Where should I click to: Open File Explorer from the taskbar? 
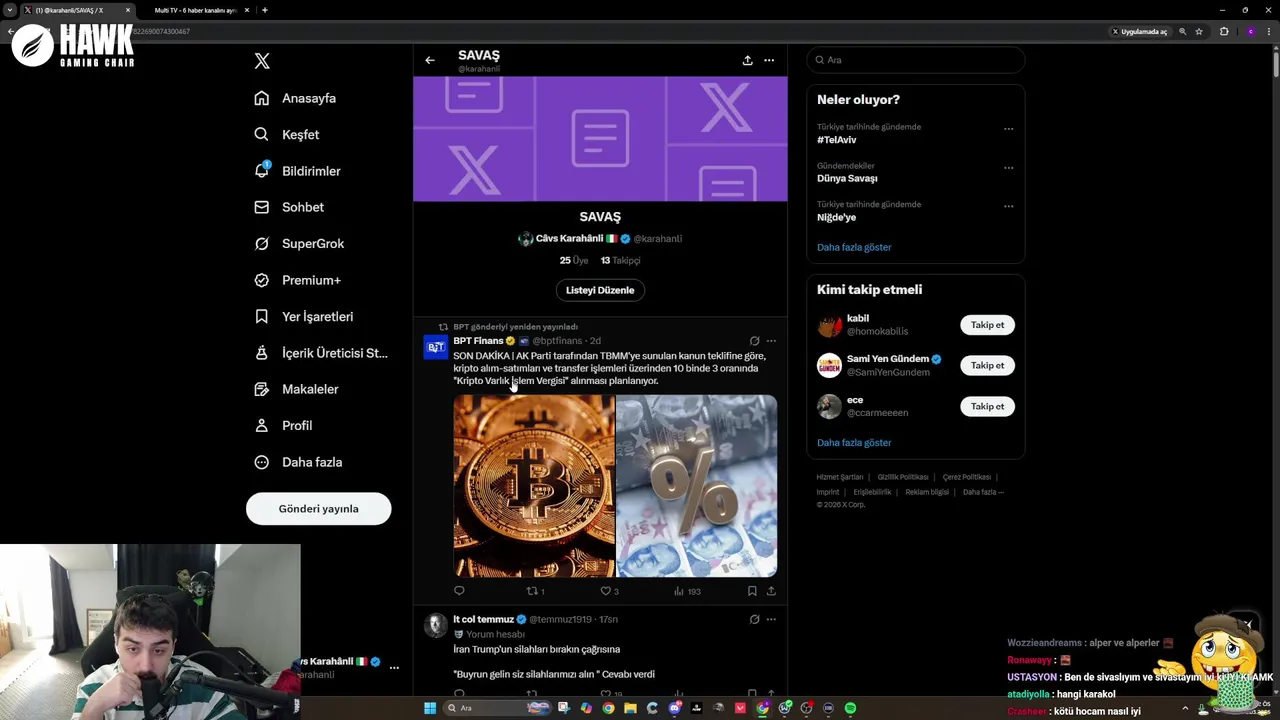coord(631,708)
